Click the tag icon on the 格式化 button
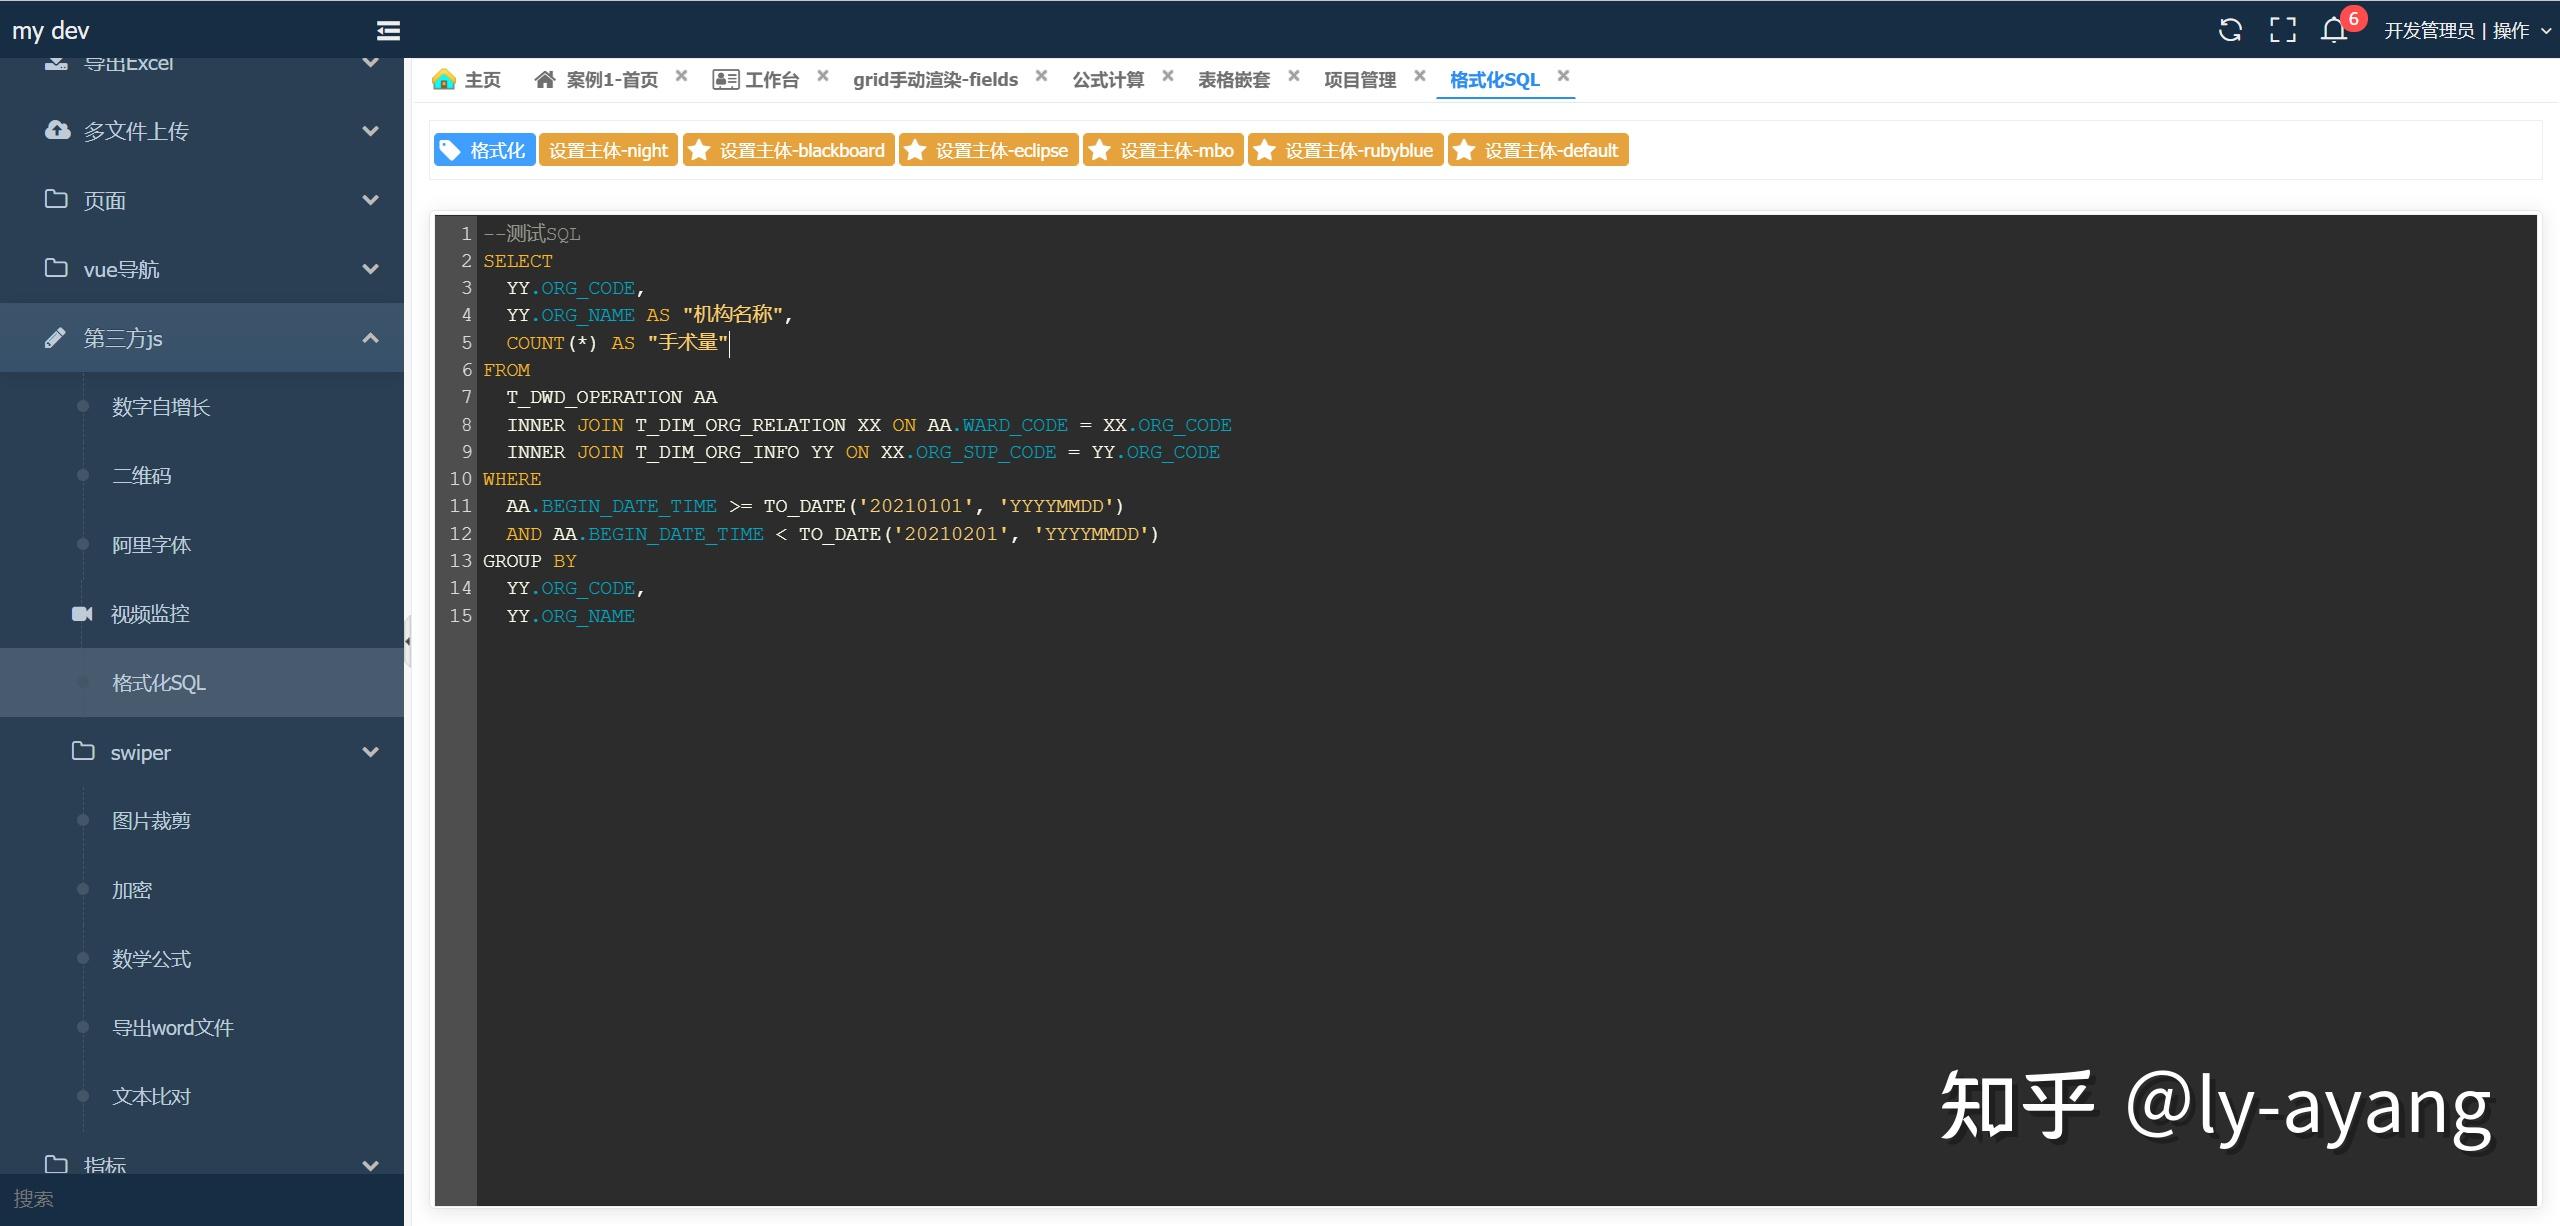Viewport: 2560px width, 1226px height. 452,149
